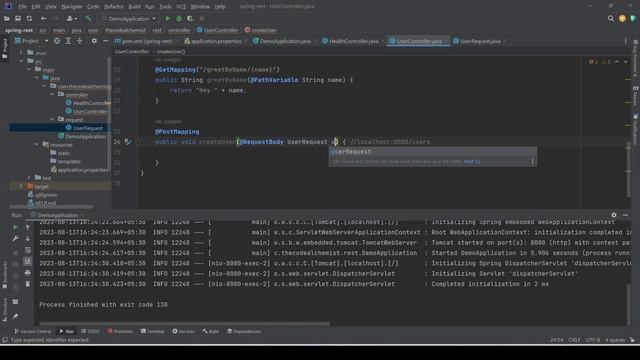Open Services tool window button
This screenshot has height=360, width=640.
point(183,331)
